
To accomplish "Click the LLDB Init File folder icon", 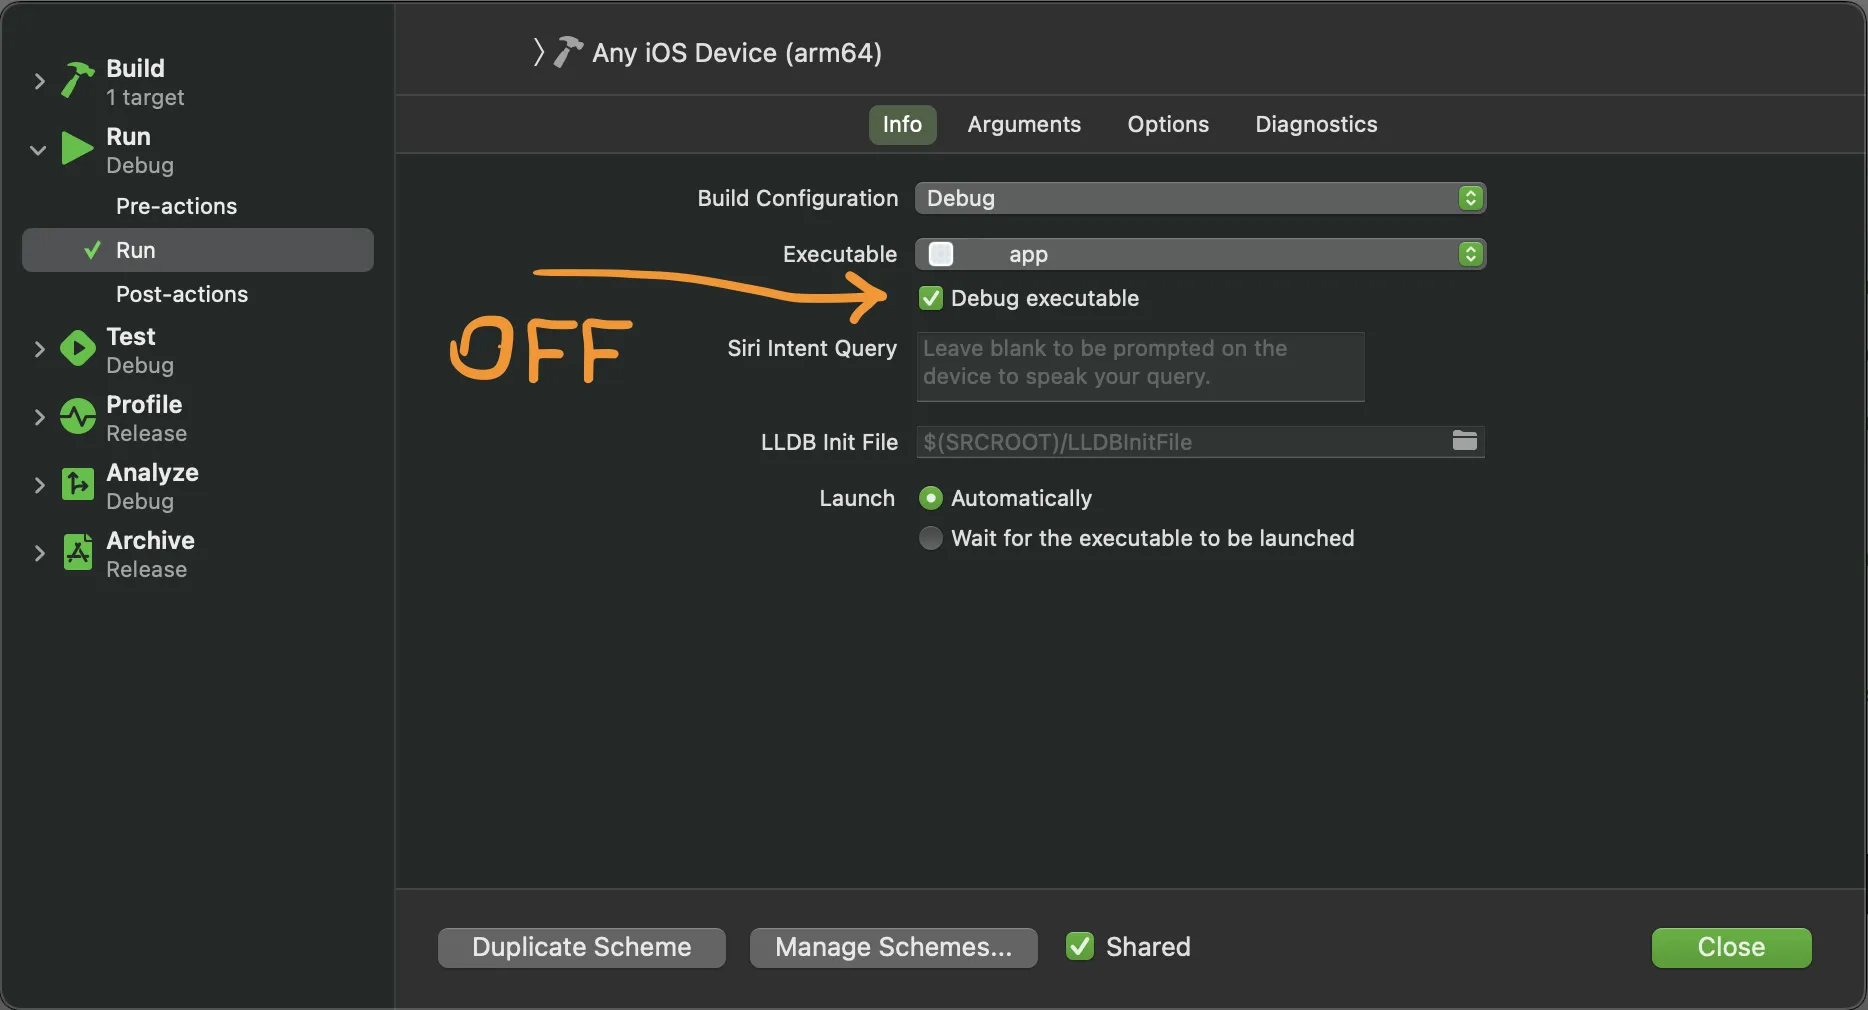I will click(x=1464, y=441).
